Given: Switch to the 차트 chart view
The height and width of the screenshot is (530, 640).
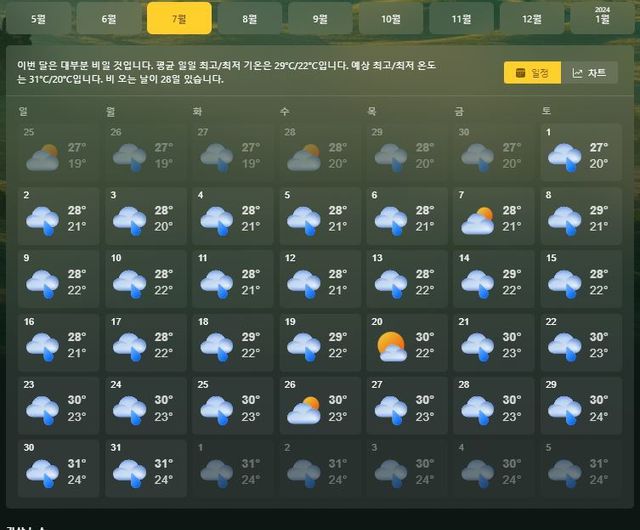Looking at the screenshot, I should coord(590,73).
